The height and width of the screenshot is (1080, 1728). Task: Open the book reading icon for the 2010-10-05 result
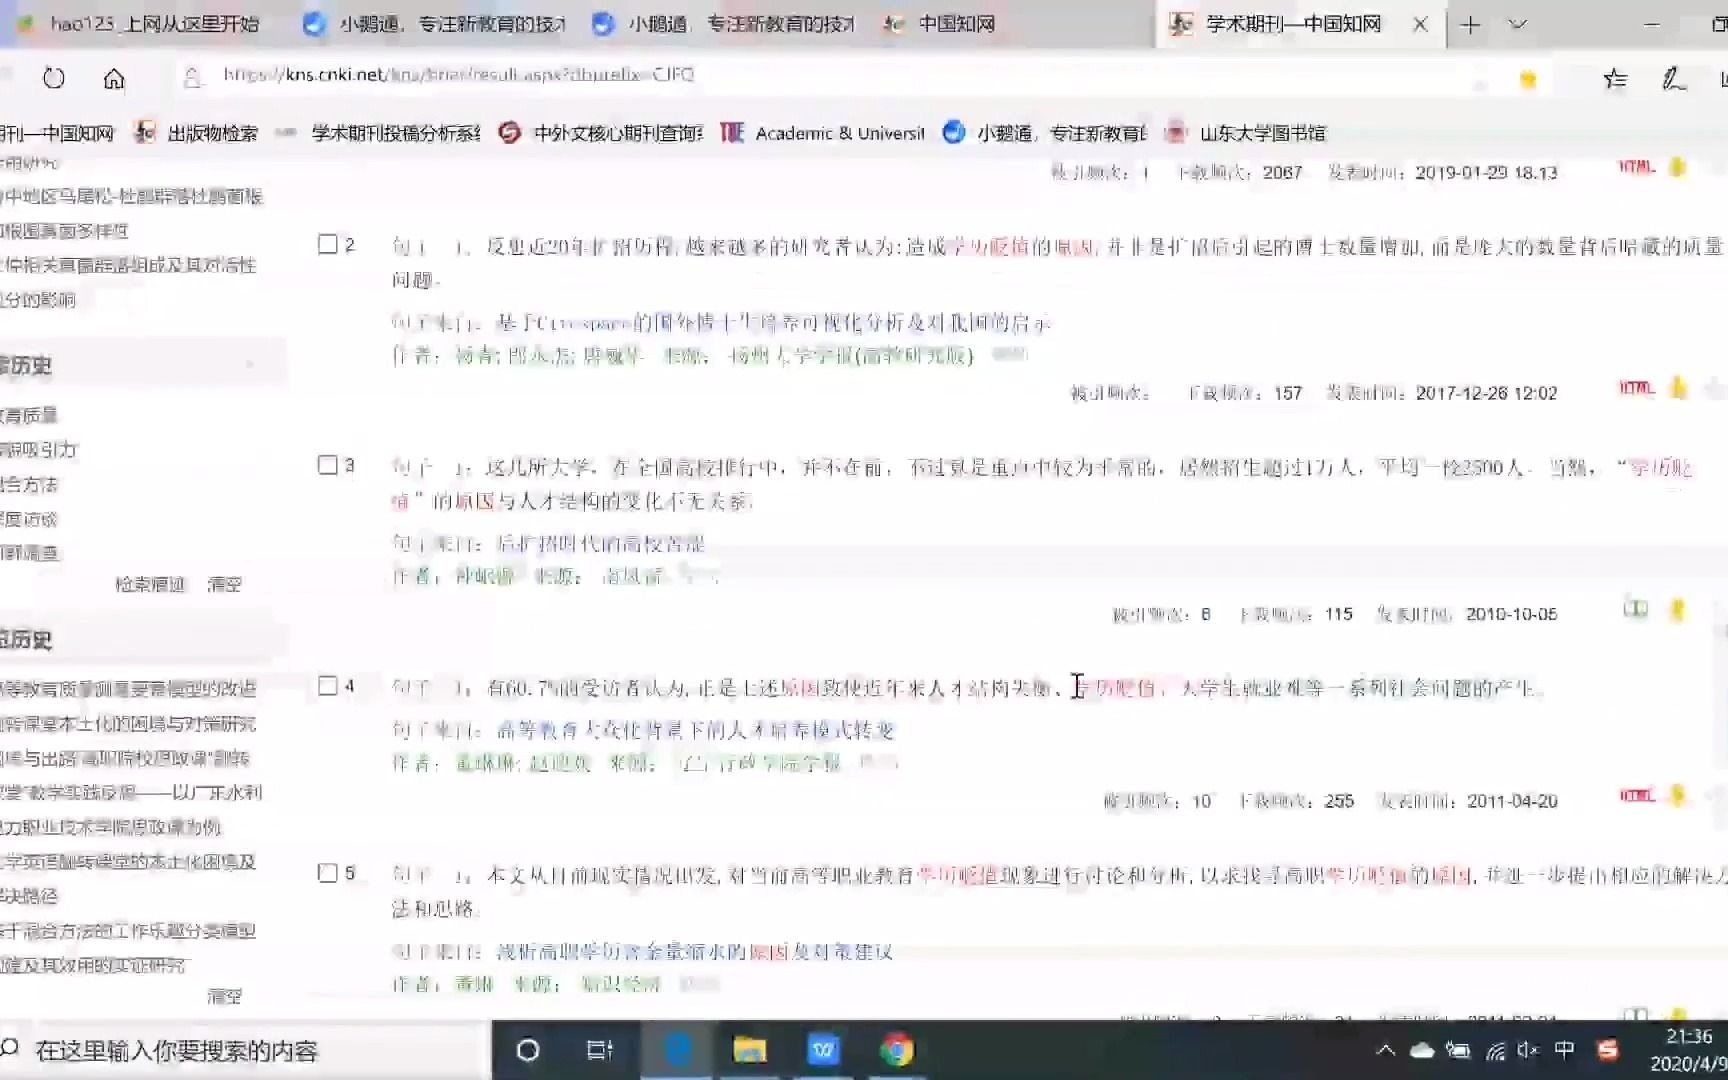coord(1636,608)
